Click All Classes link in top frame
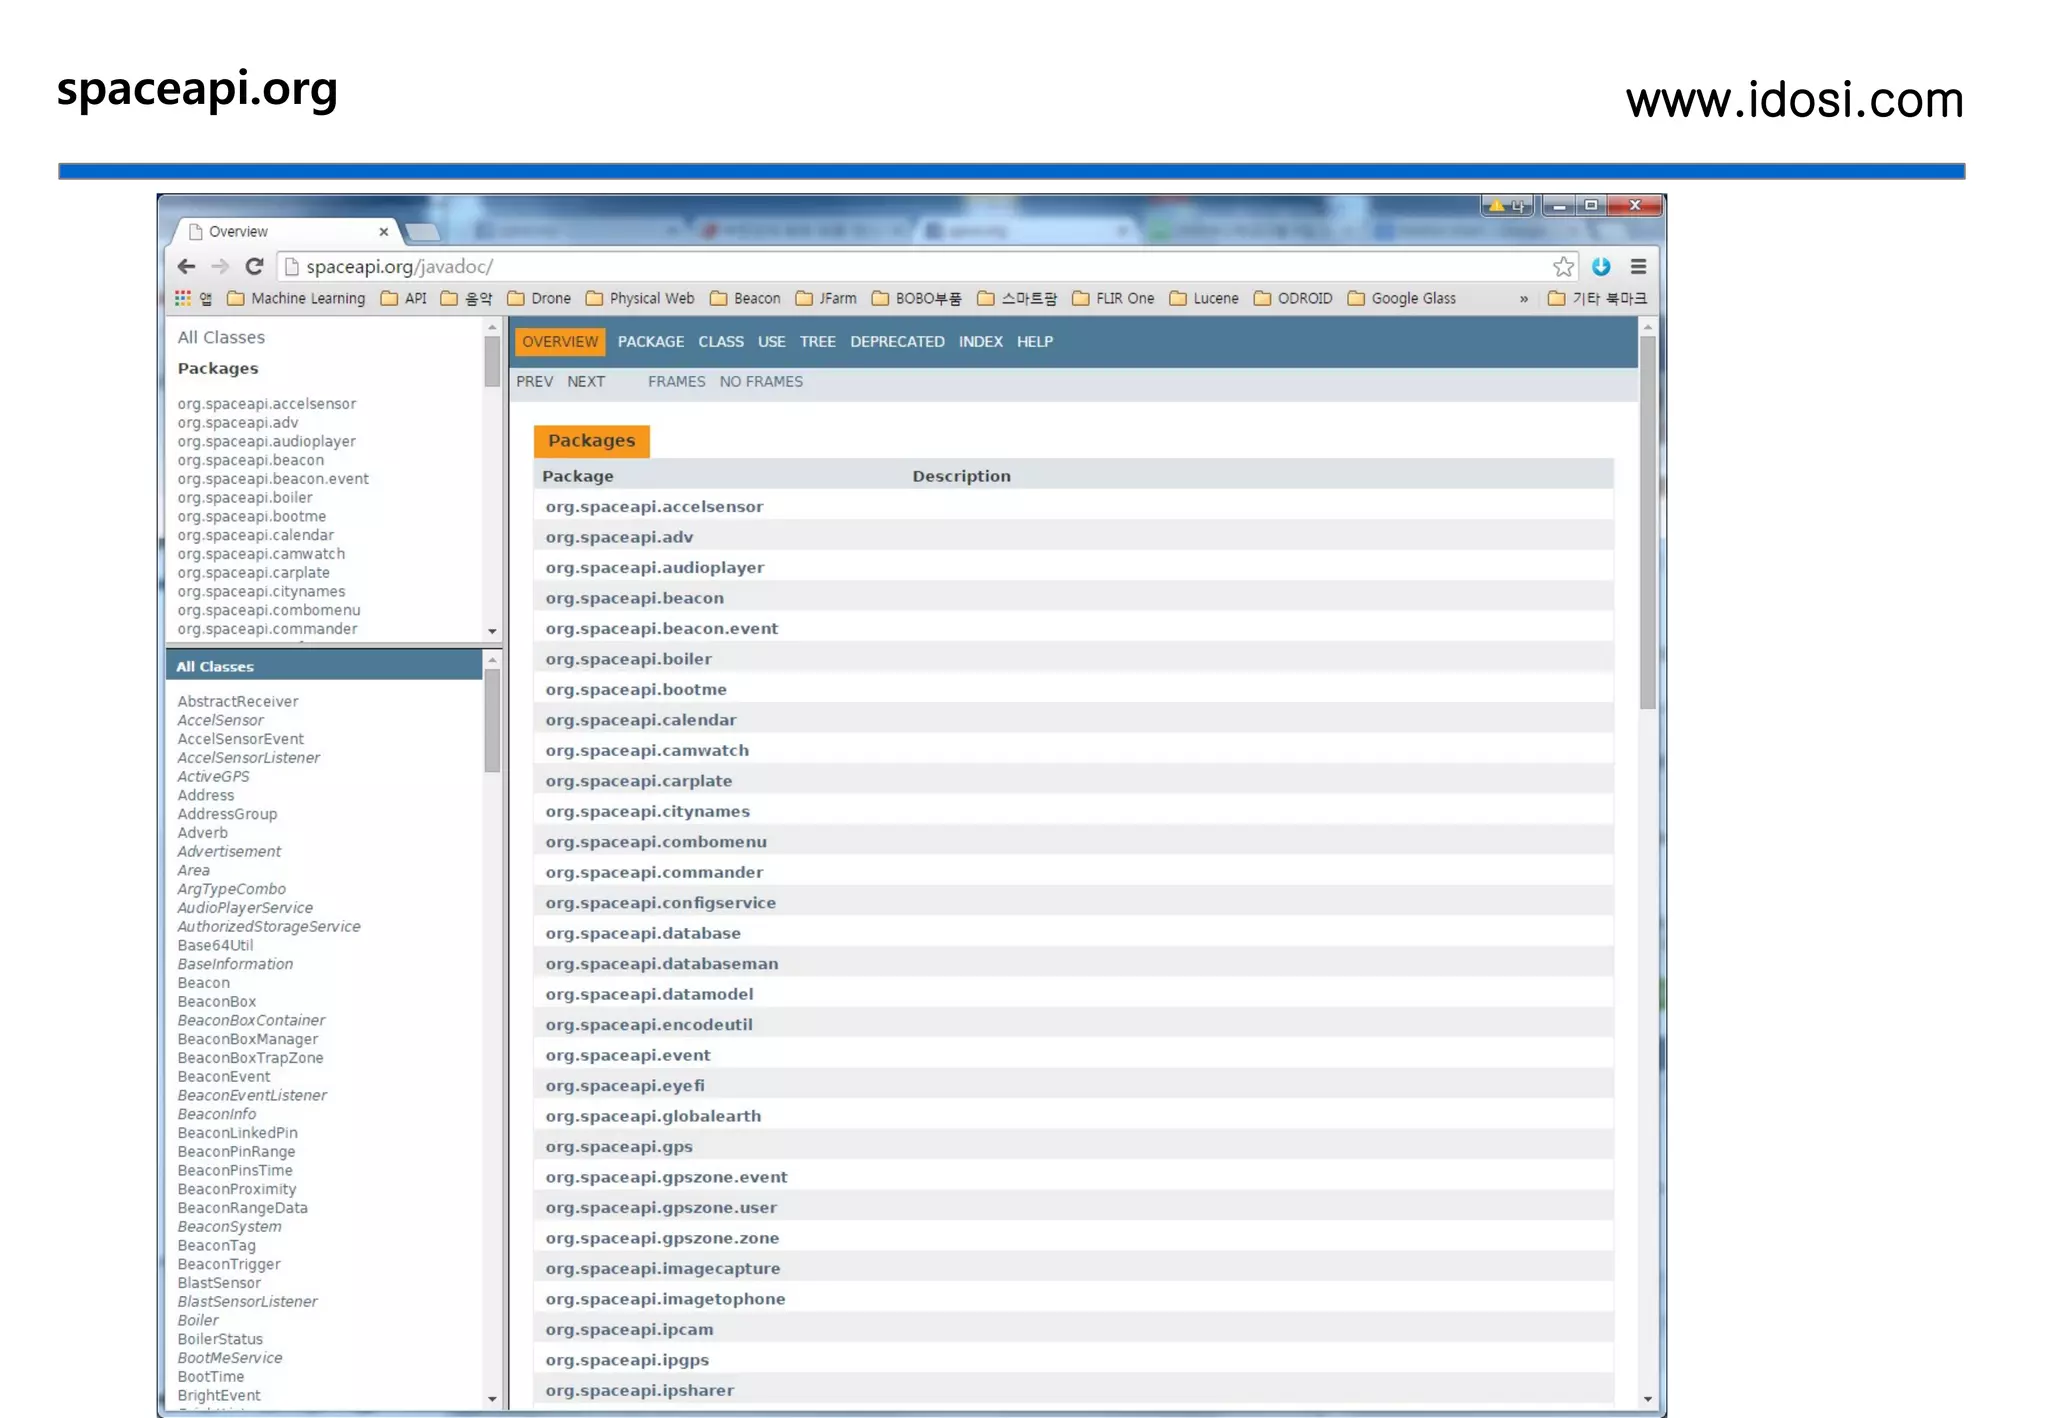This screenshot has height=1418, width=2048. (x=221, y=337)
